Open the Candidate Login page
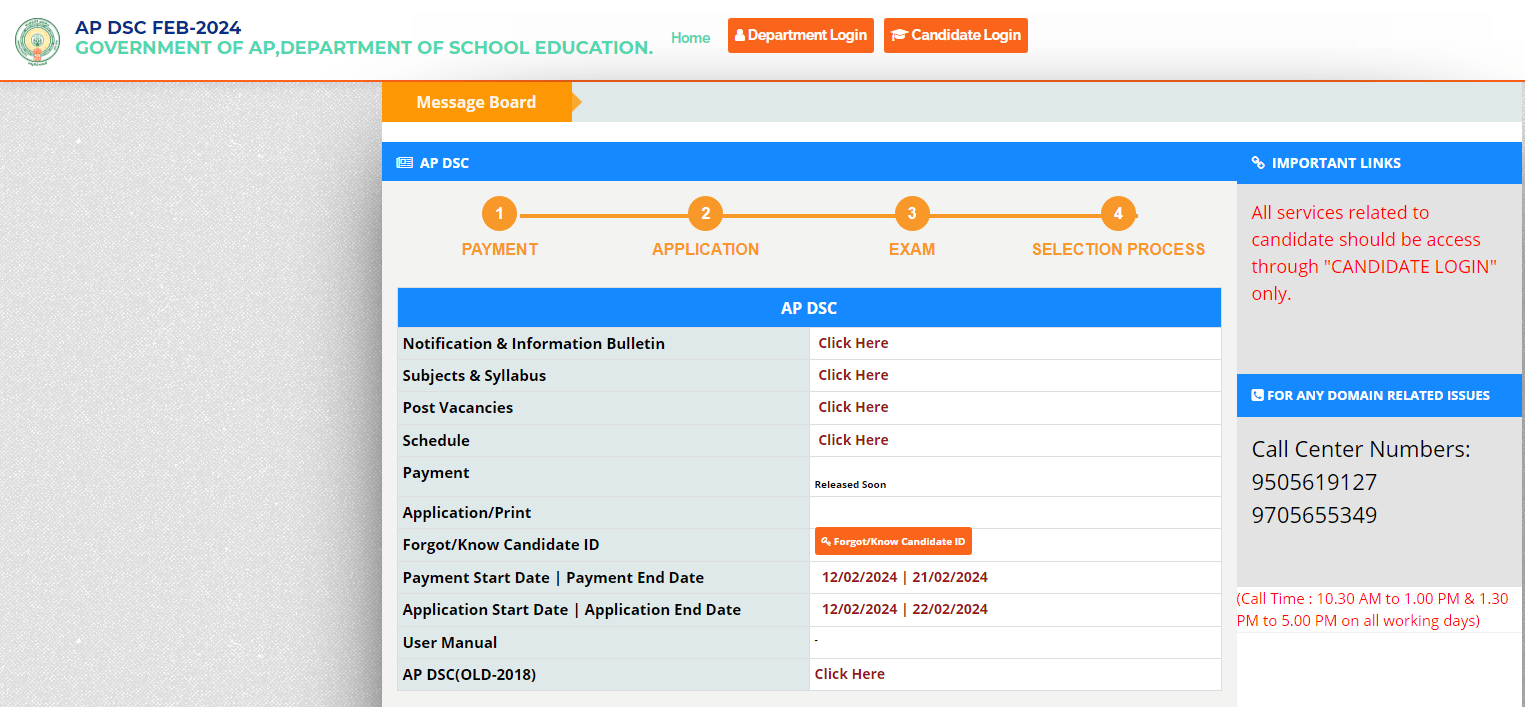This screenshot has height=707, width=1525. click(x=955, y=35)
